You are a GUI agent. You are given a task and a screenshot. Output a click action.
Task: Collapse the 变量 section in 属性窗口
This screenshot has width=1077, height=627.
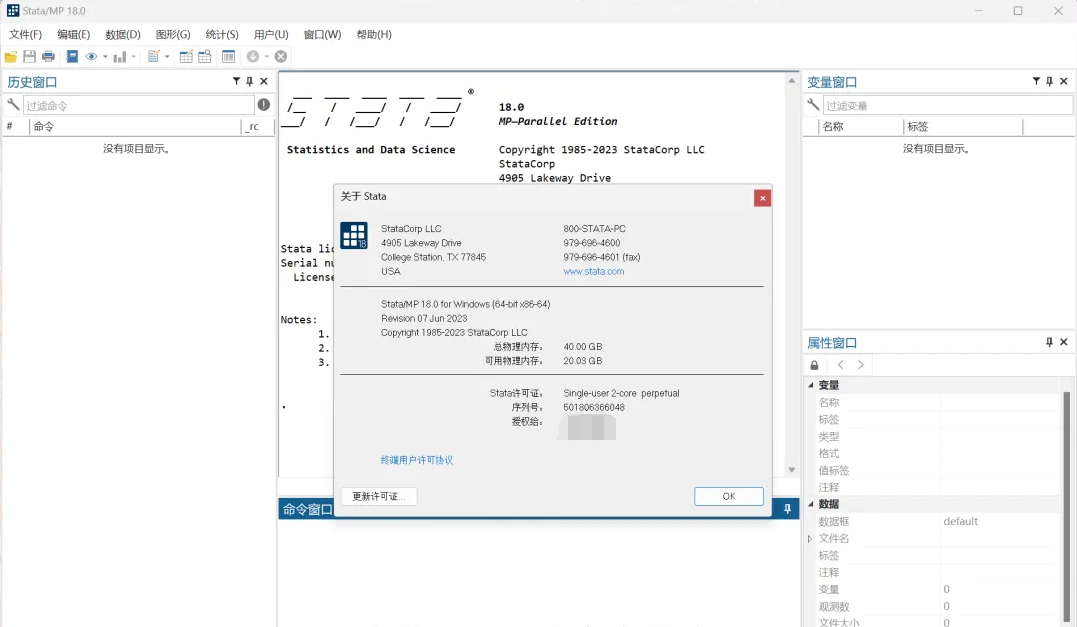810,385
